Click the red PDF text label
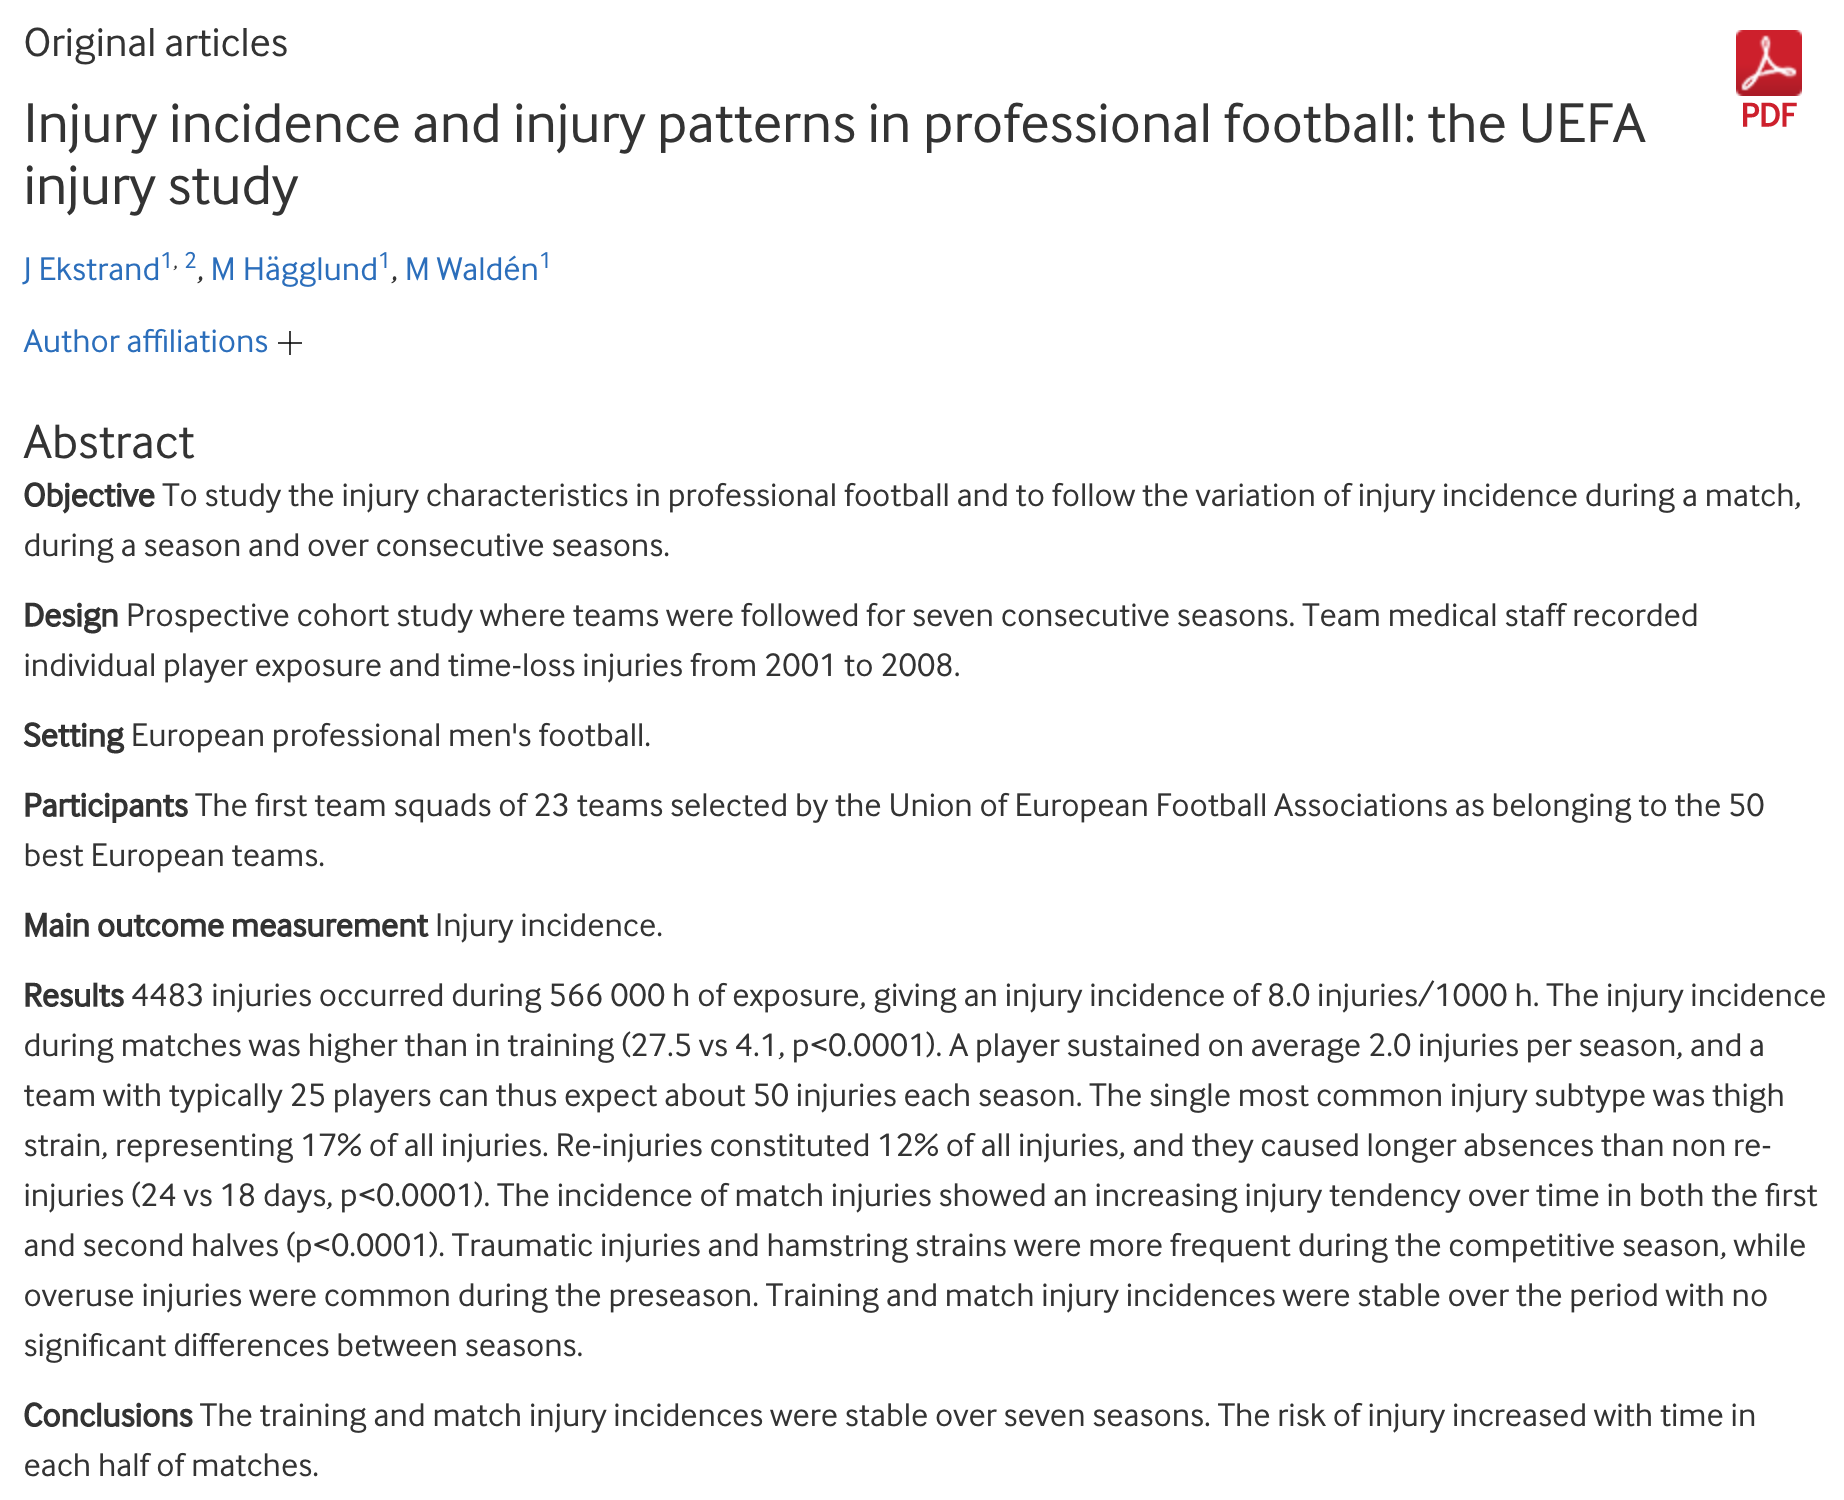 point(1768,116)
